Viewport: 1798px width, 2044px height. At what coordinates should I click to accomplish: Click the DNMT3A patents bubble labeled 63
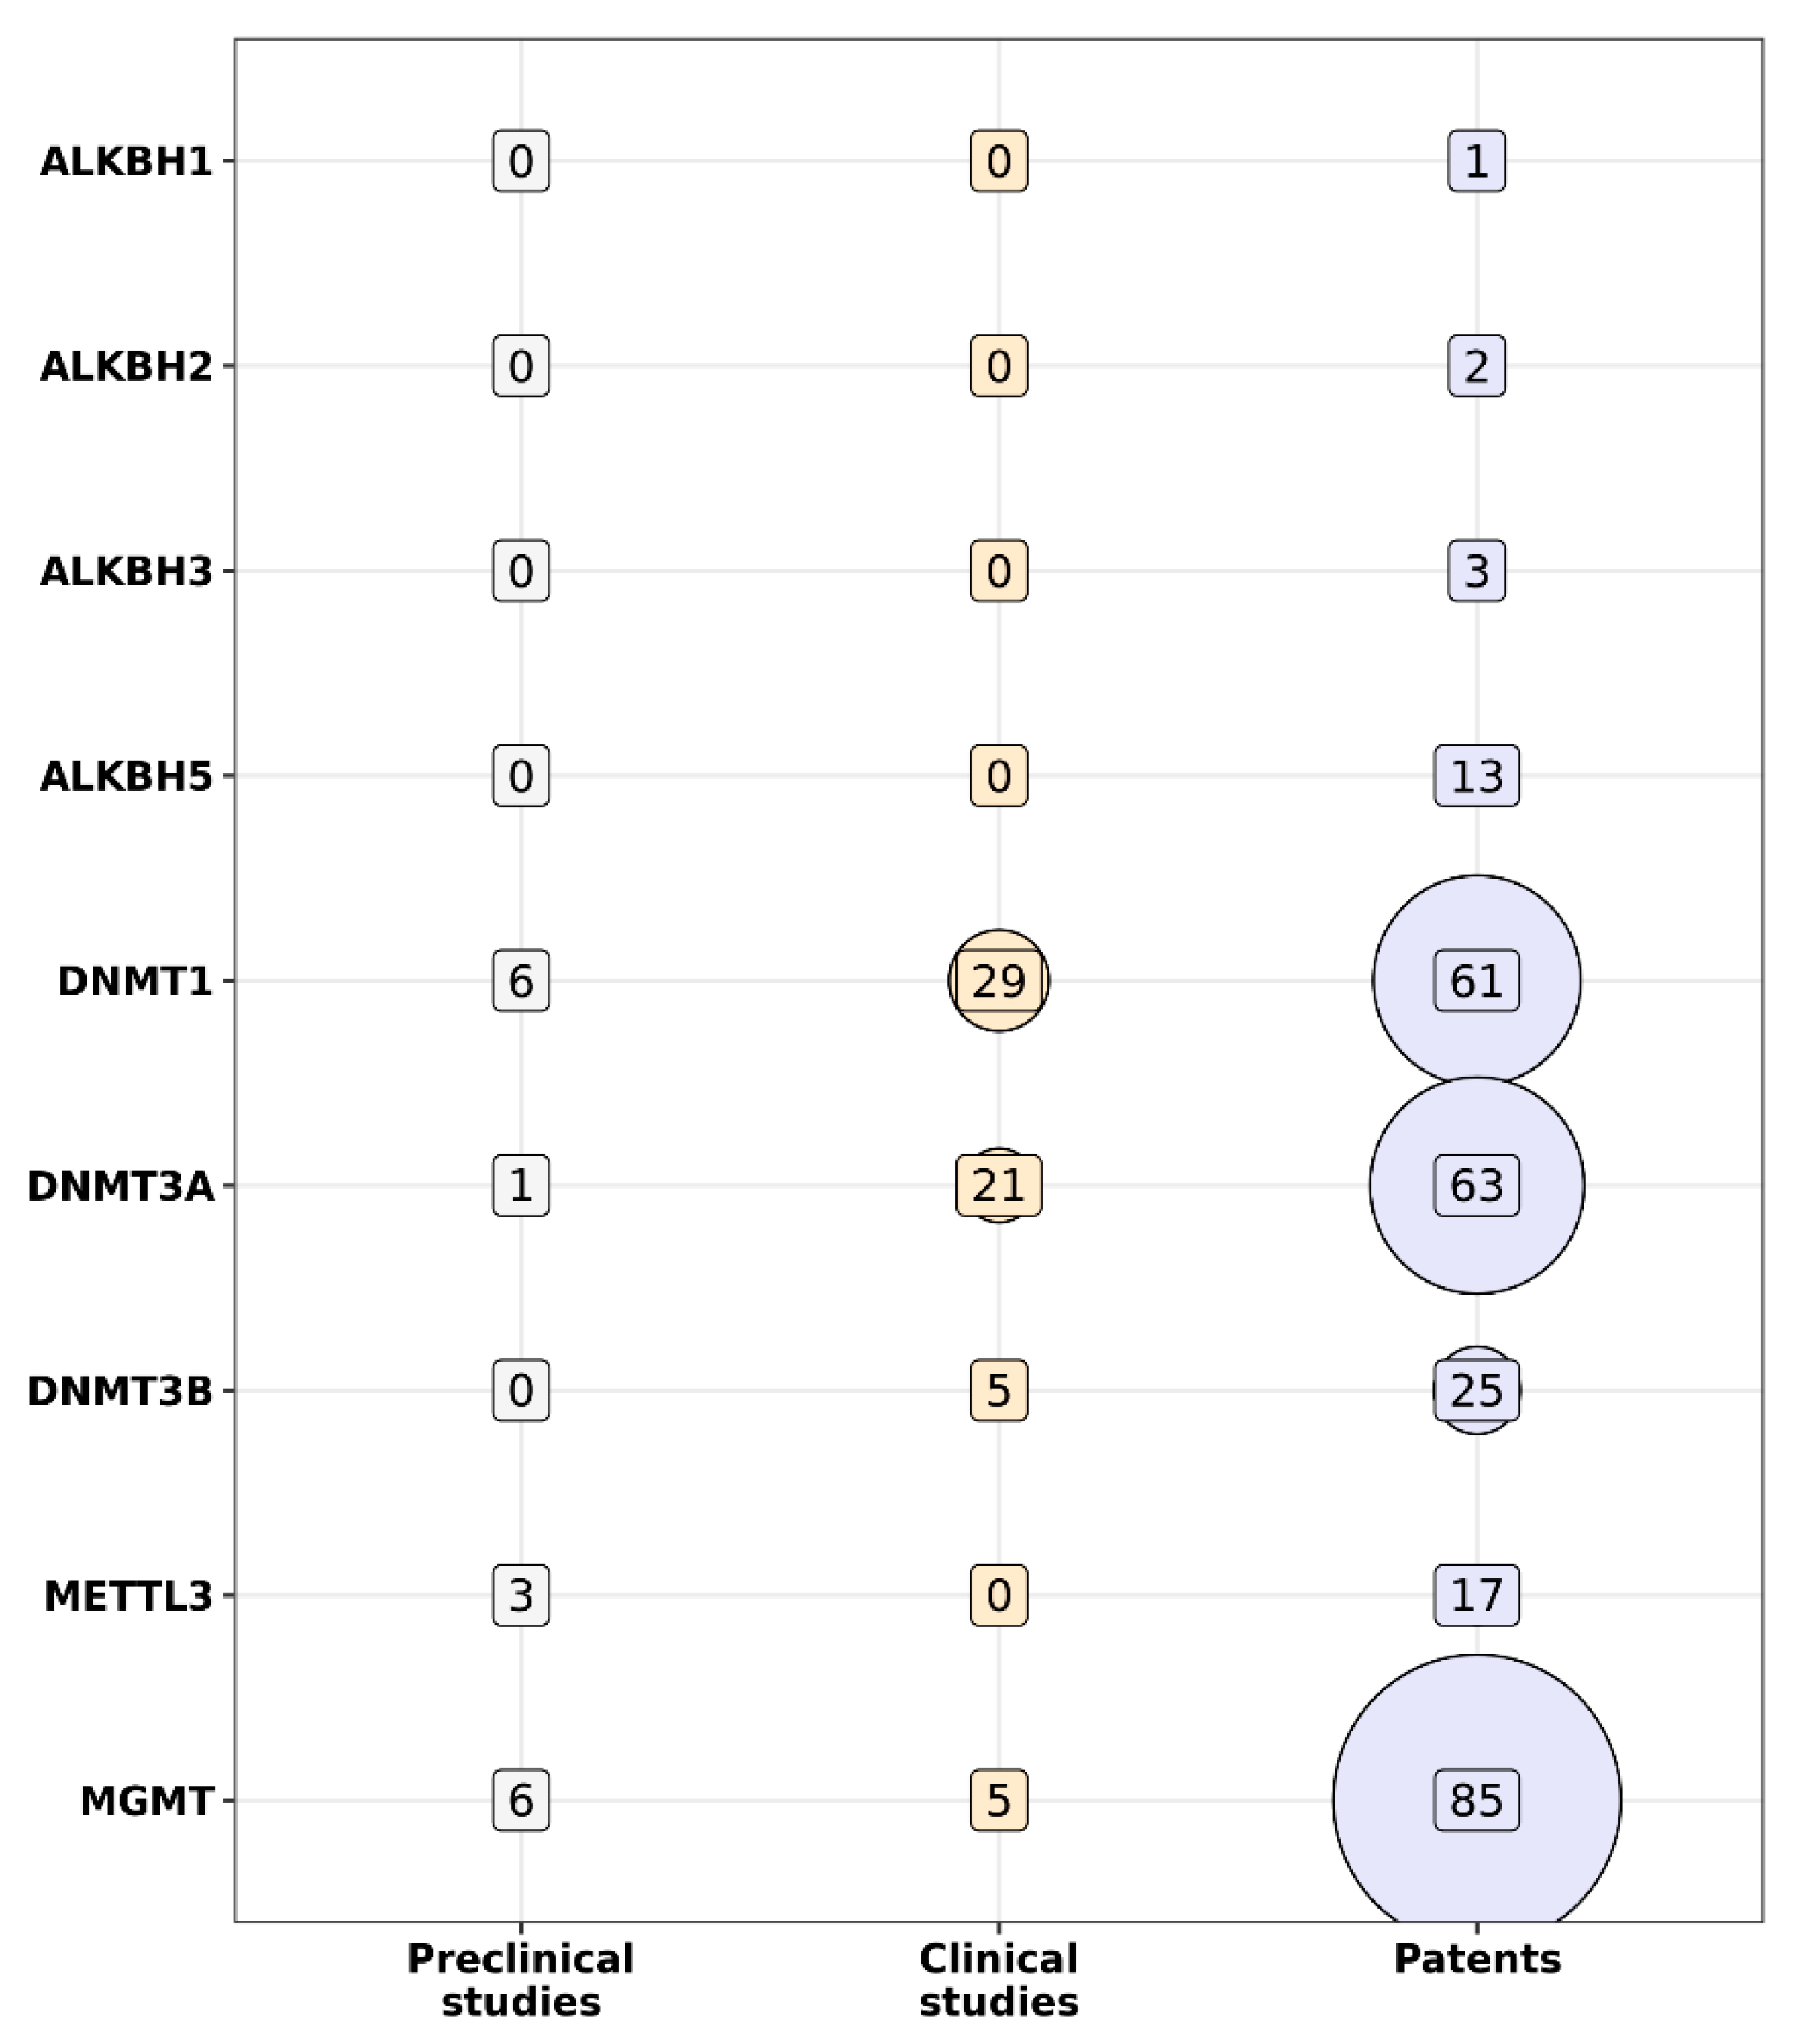point(1476,1185)
